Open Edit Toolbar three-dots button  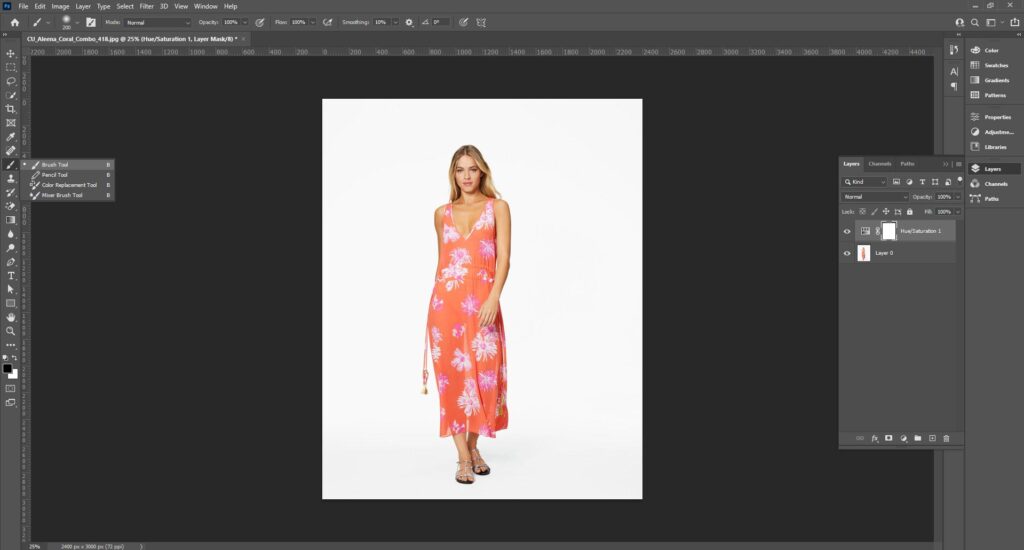10,345
